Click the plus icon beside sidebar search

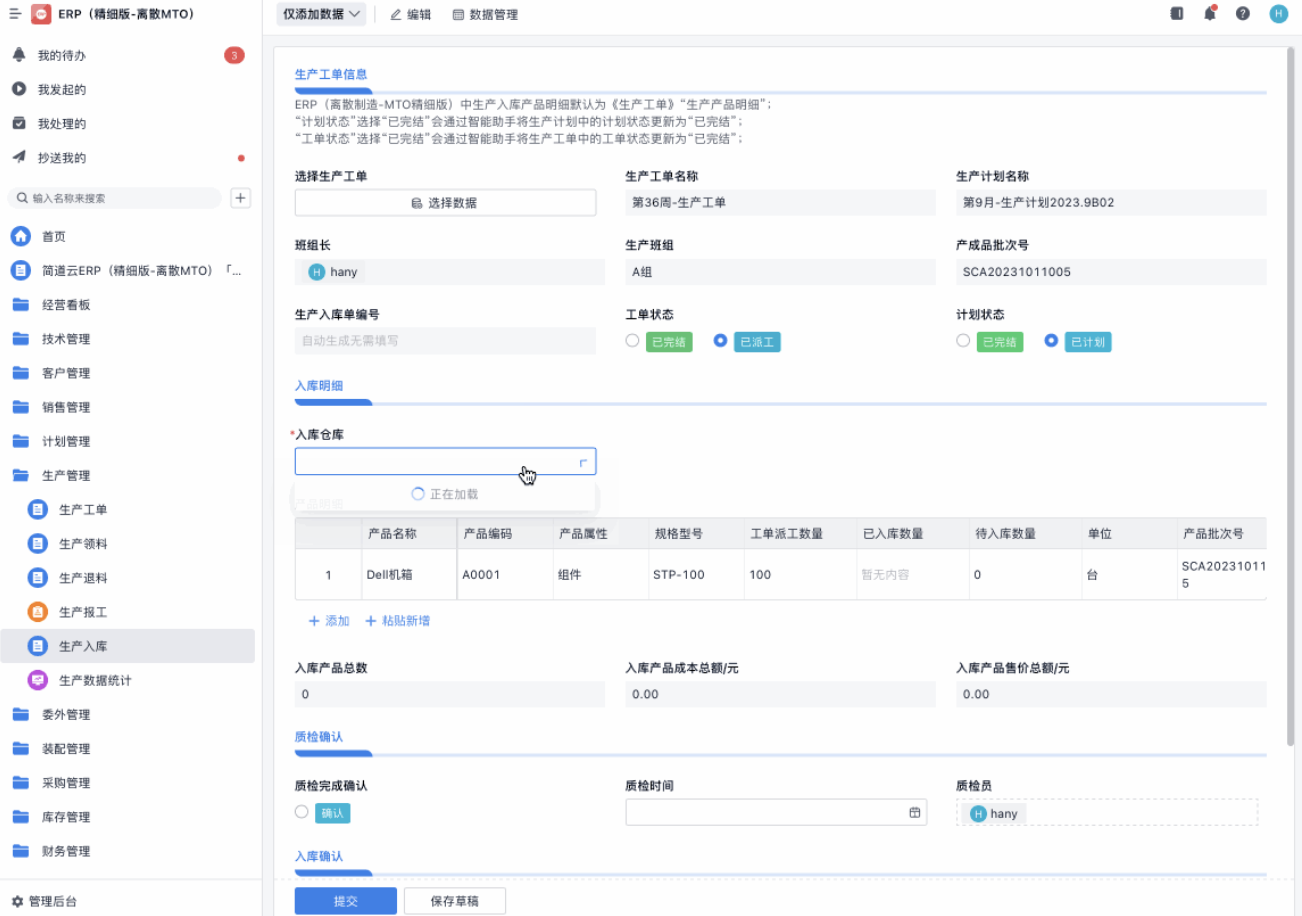[x=240, y=198]
